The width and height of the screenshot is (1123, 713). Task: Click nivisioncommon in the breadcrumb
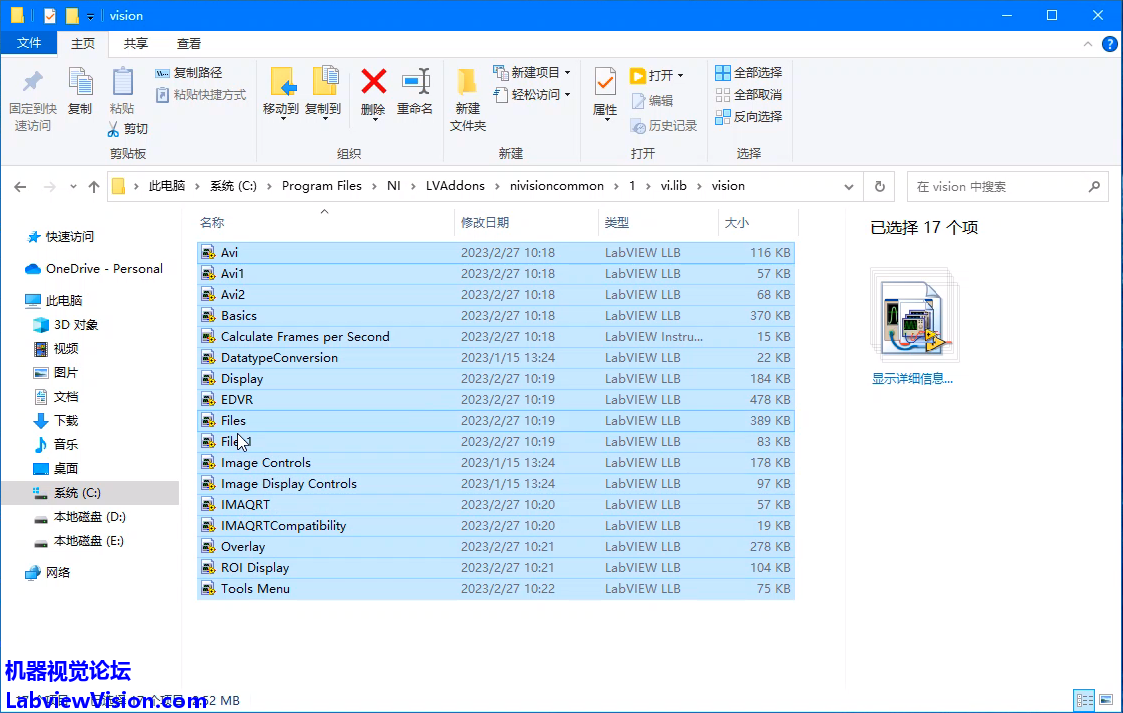(556, 186)
